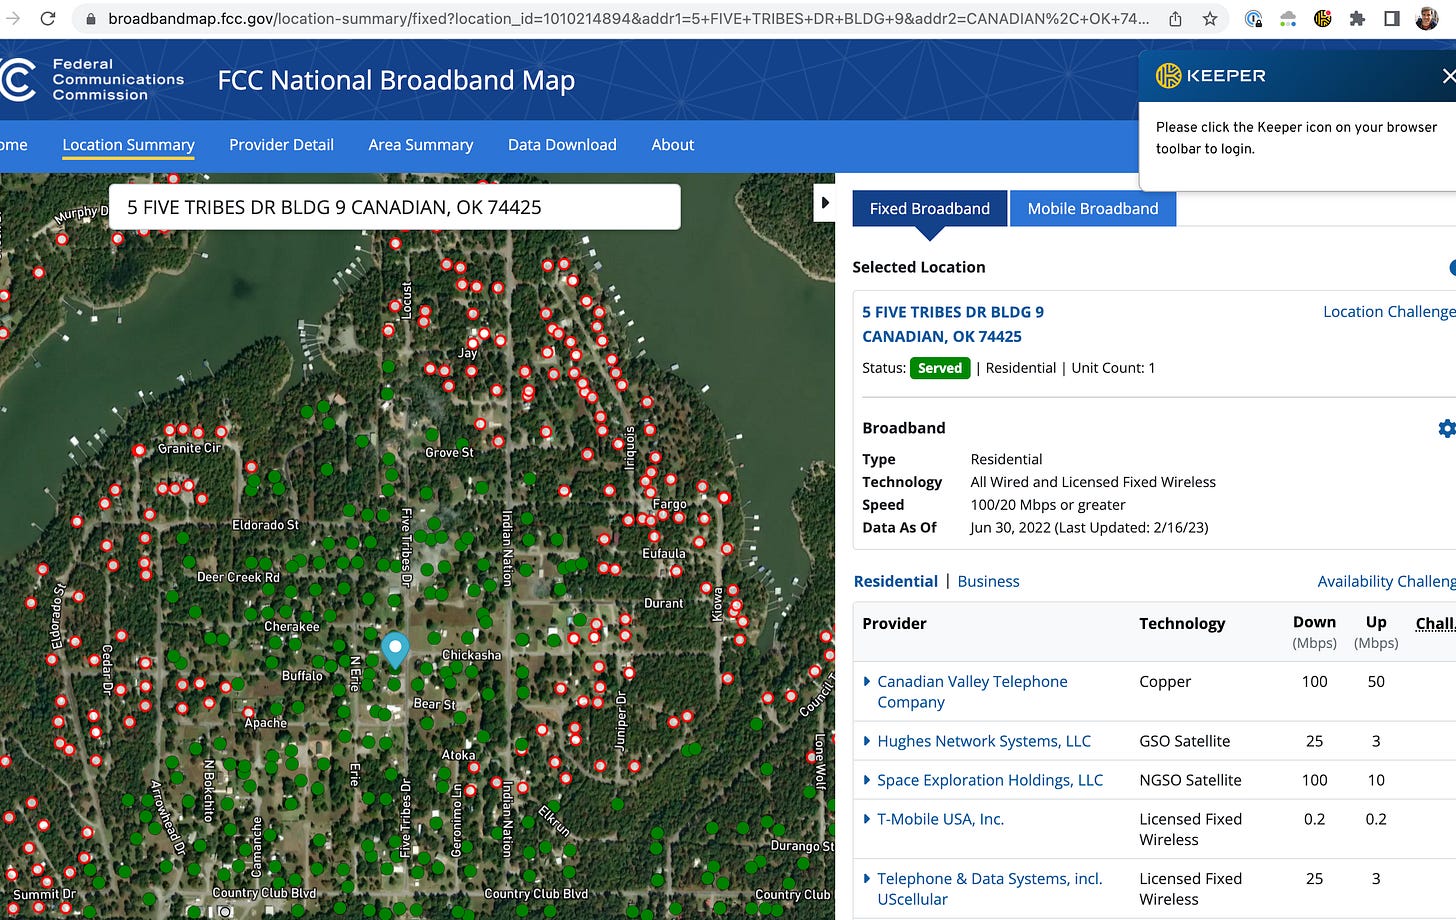This screenshot has height=920, width=1456.
Task: Open the Location Summary nav item
Action: point(128,145)
